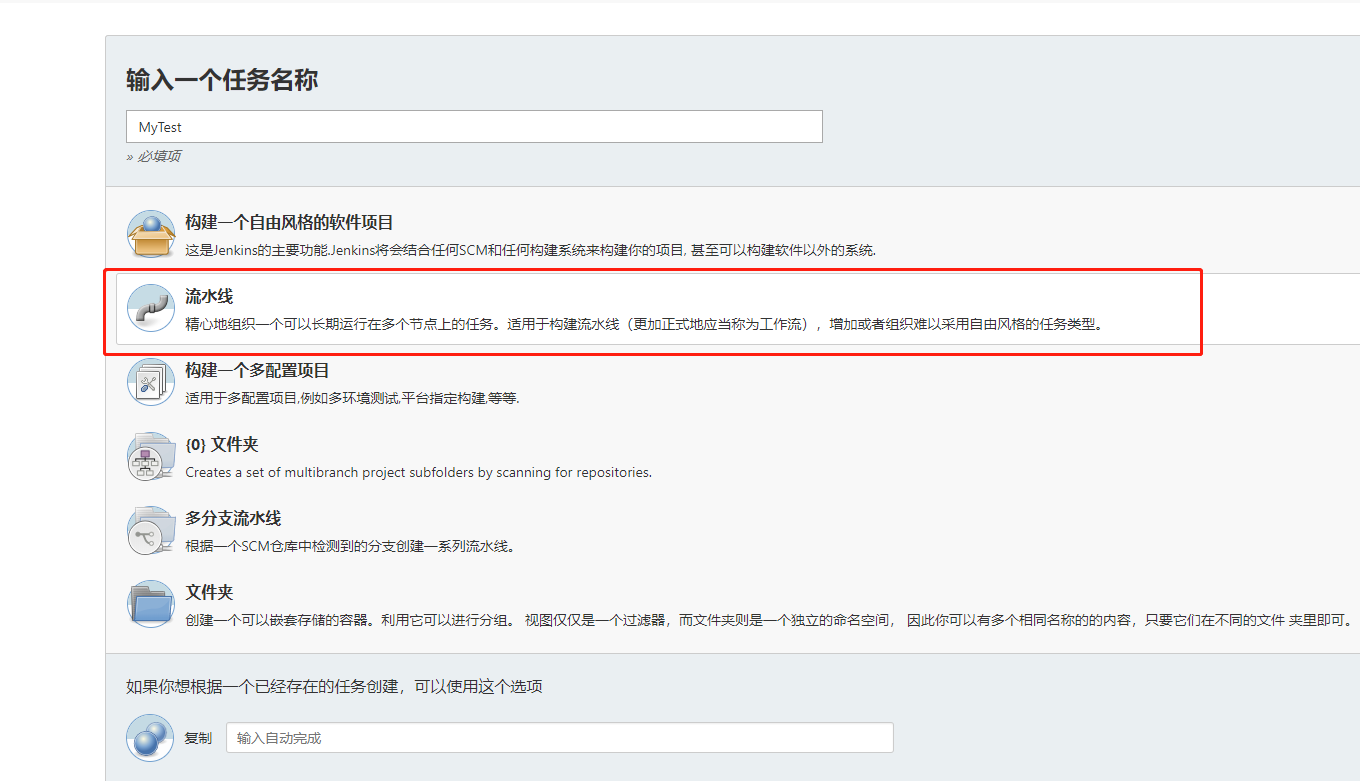This screenshot has width=1360, height=781.
Task: Click text 如果你想根据一个已经存在的任务创建
Action: pos(334,686)
